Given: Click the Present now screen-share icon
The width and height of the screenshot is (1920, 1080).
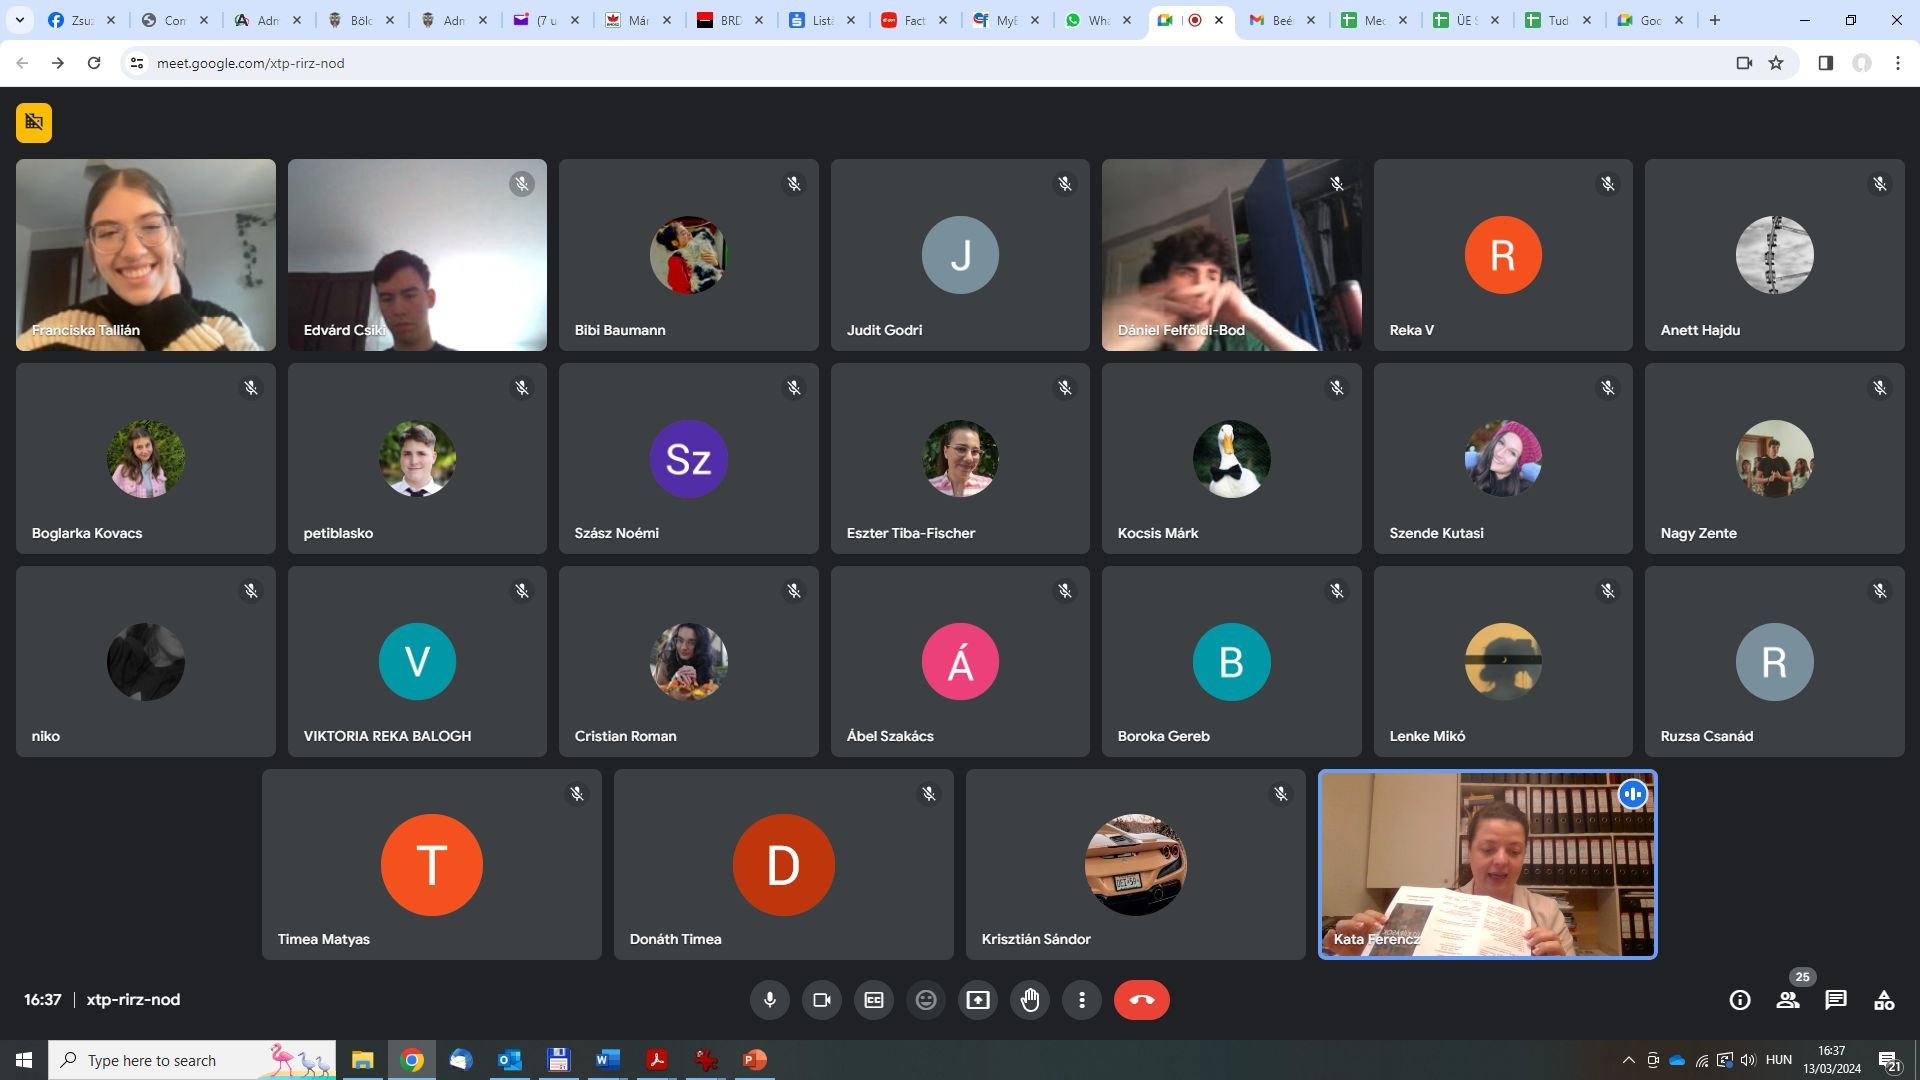Looking at the screenshot, I should click(x=978, y=1000).
